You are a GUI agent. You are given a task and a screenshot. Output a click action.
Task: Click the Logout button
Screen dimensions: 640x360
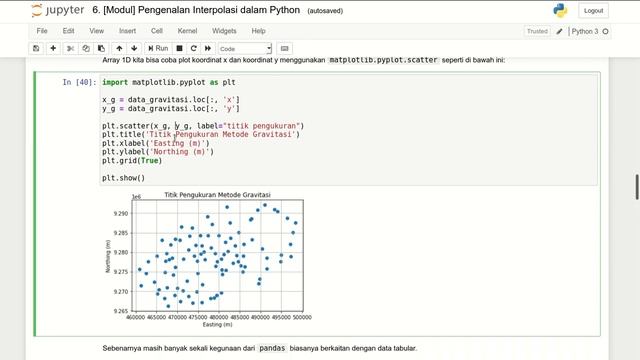click(x=593, y=11)
